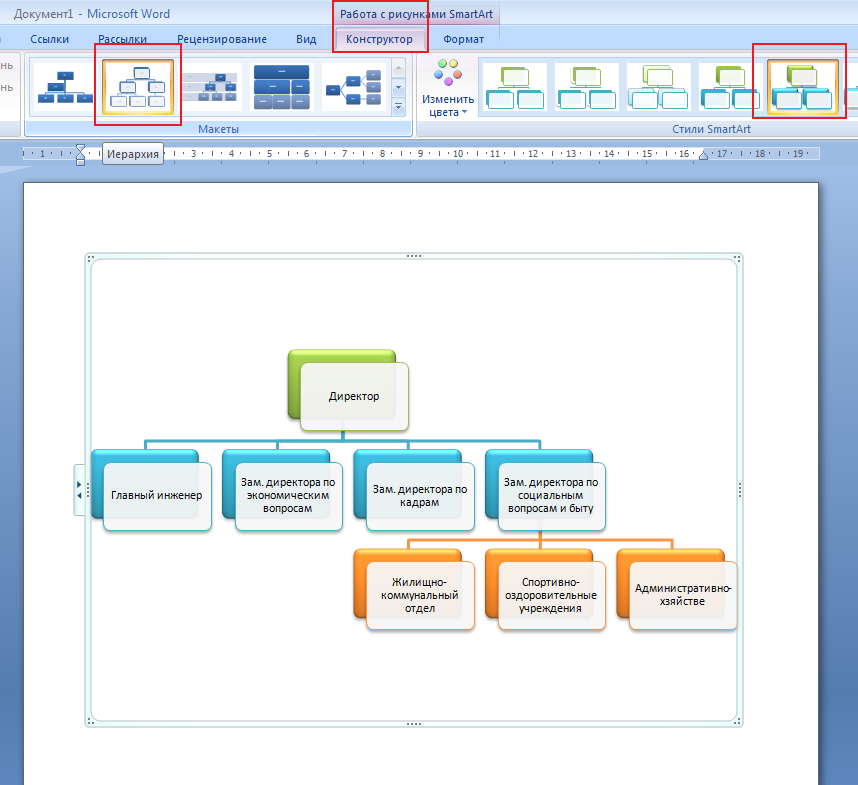Image resolution: width=858 pixels, height=785 pixels.
Task: Select Спортивно-оздоровительные учреждения box
Action: point(551,595)
